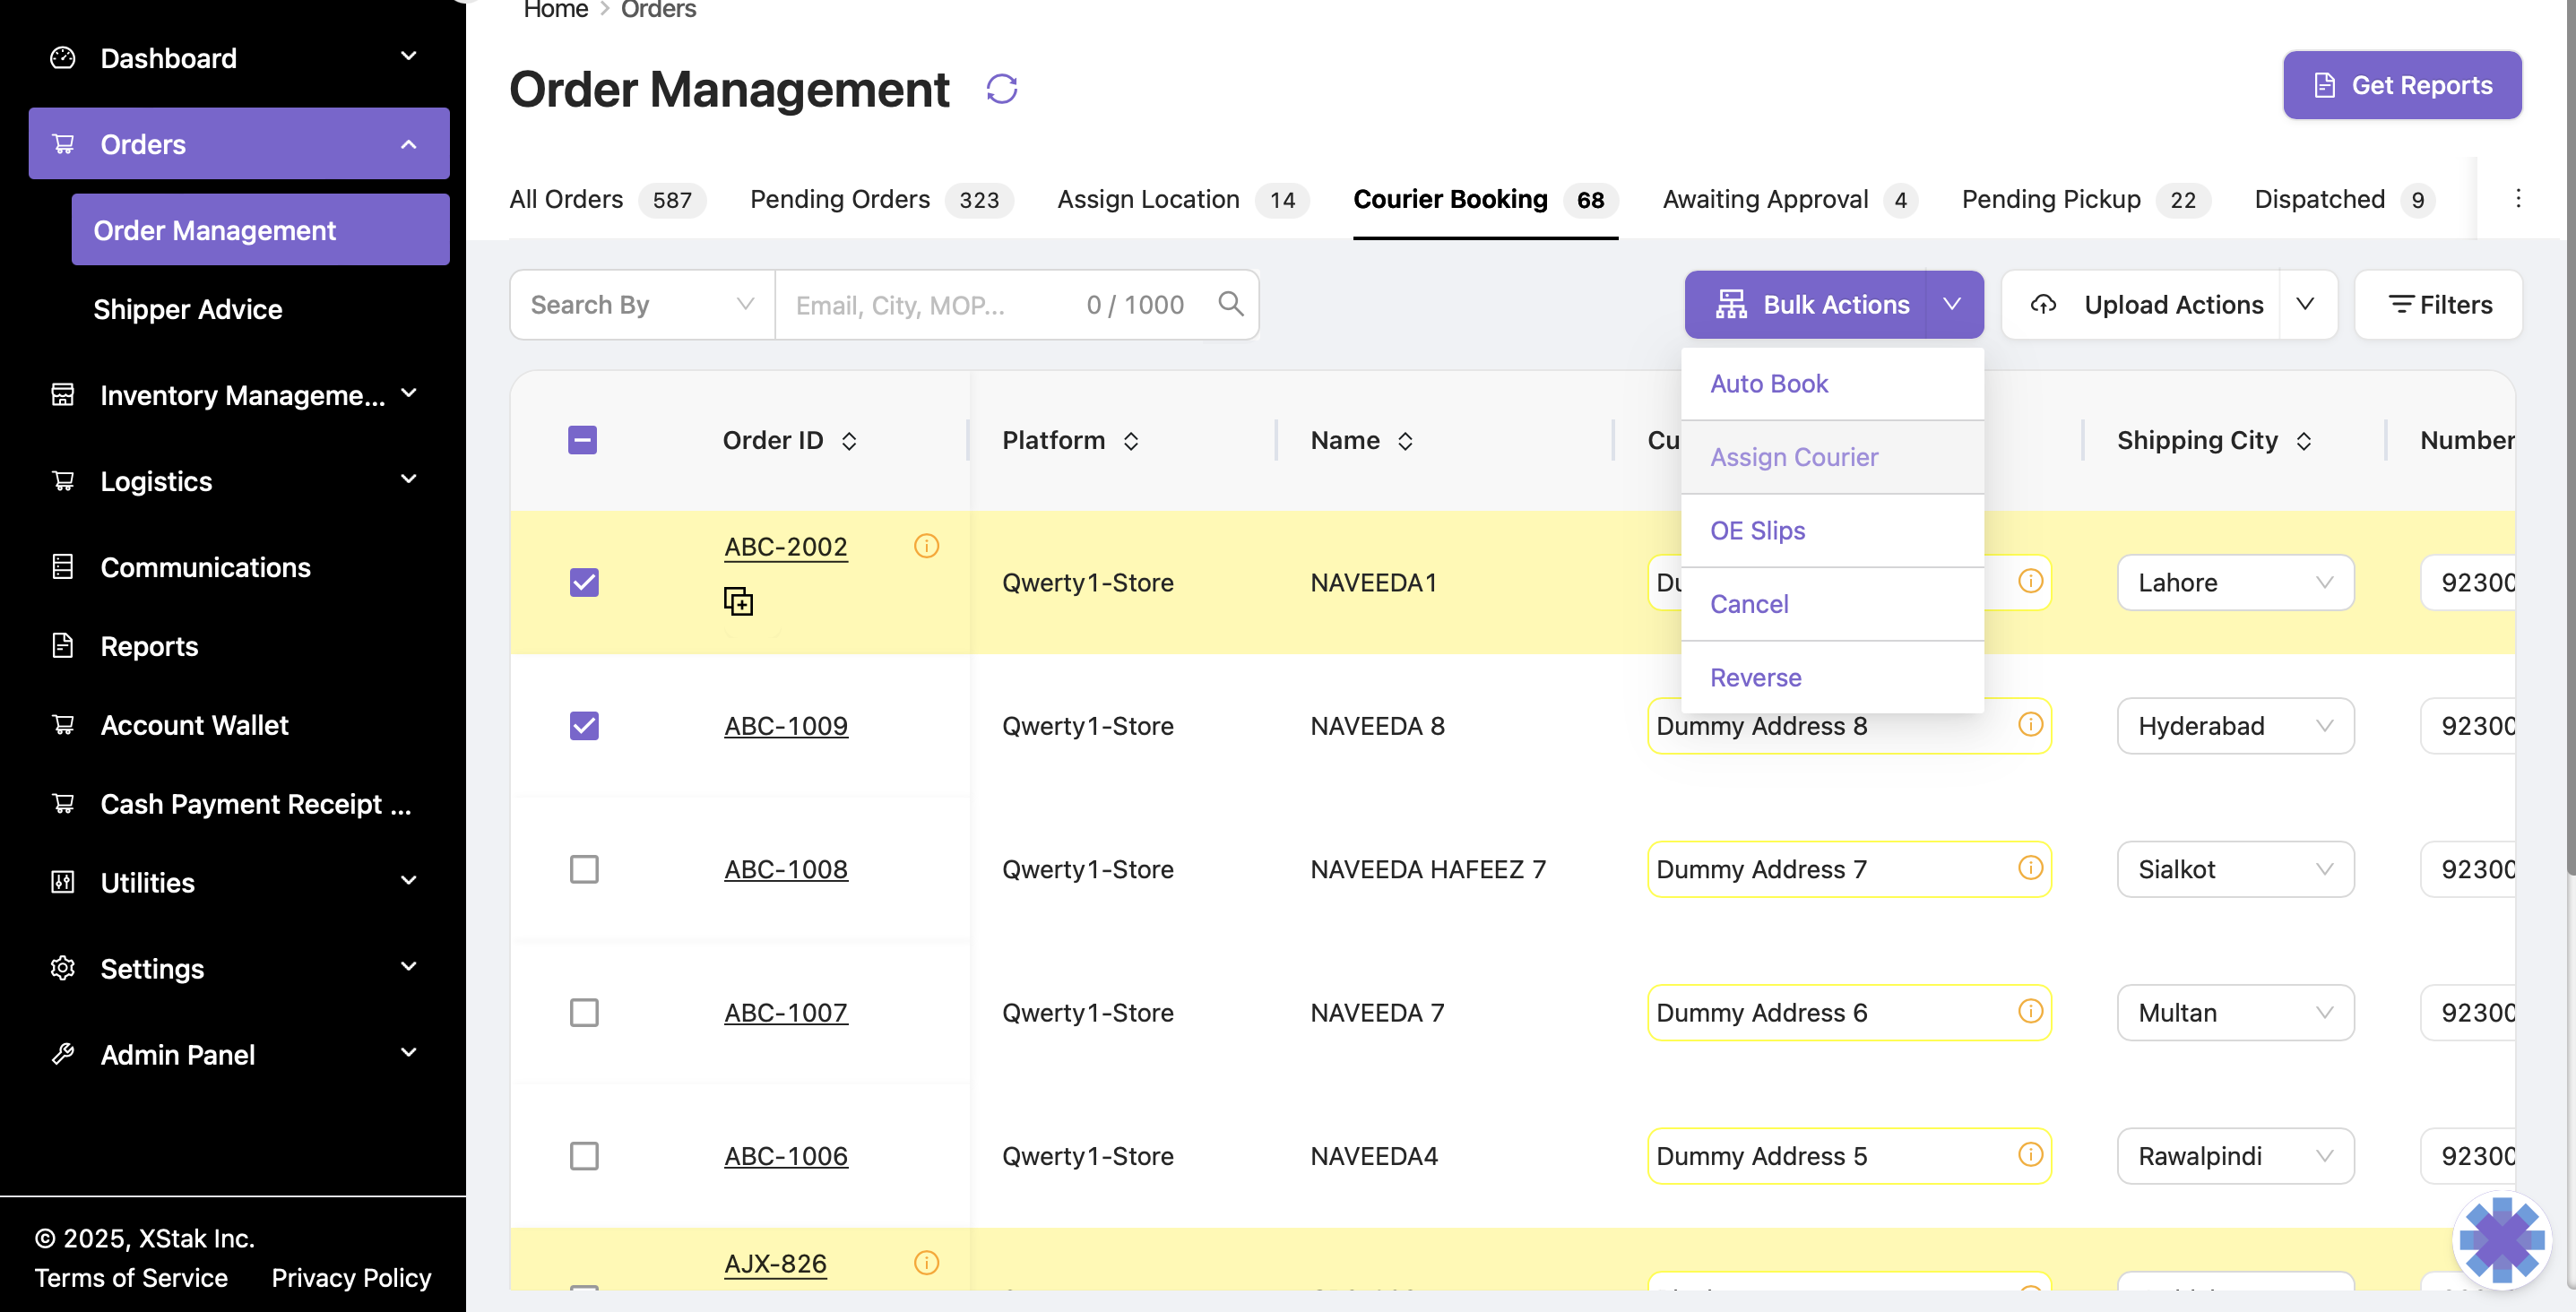Click the Upload Actions button
Image resolution: width=2576 pixels, height=1312 pixels.
[x=2141, y=304]
